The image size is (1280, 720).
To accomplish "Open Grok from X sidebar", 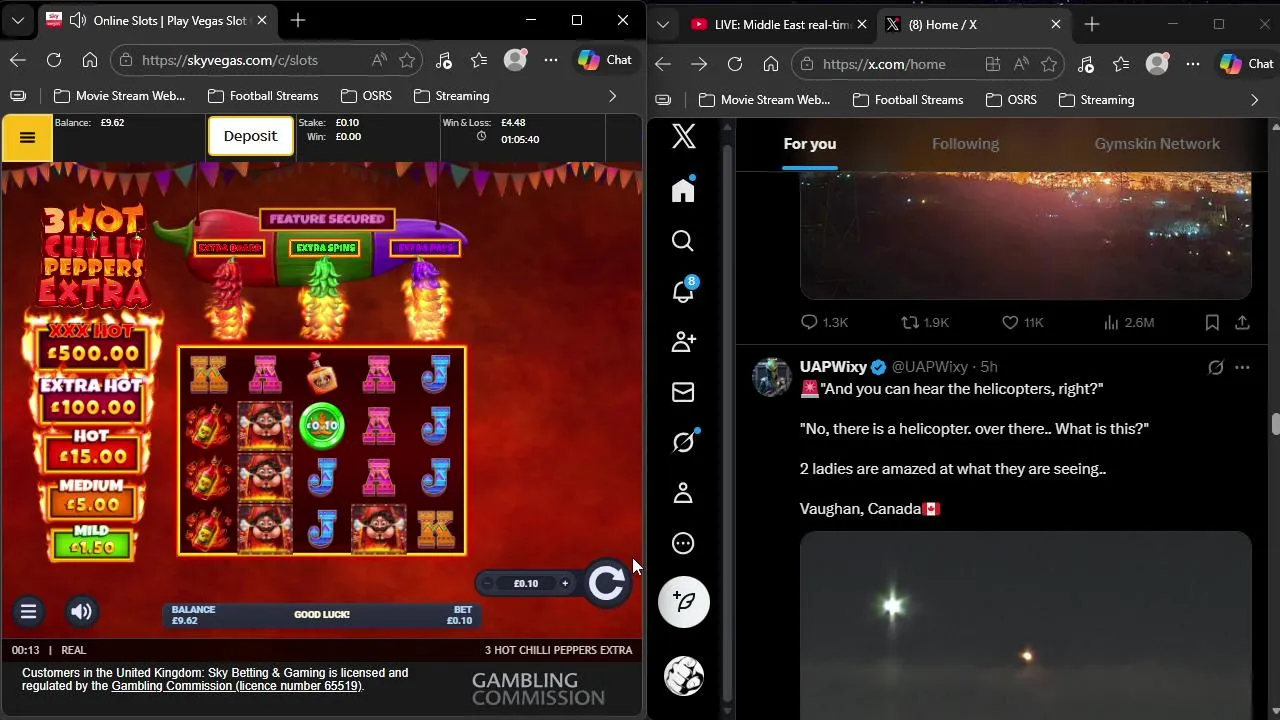I will point(683,442).
